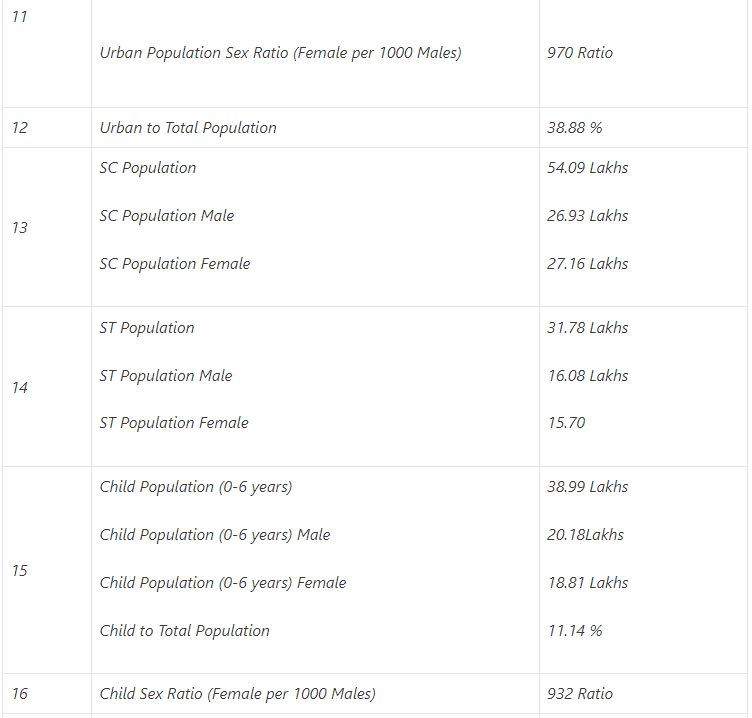The image size is (752, 718).
Task: Click Urban to Total Population text
Action: [x=188, y=128]
